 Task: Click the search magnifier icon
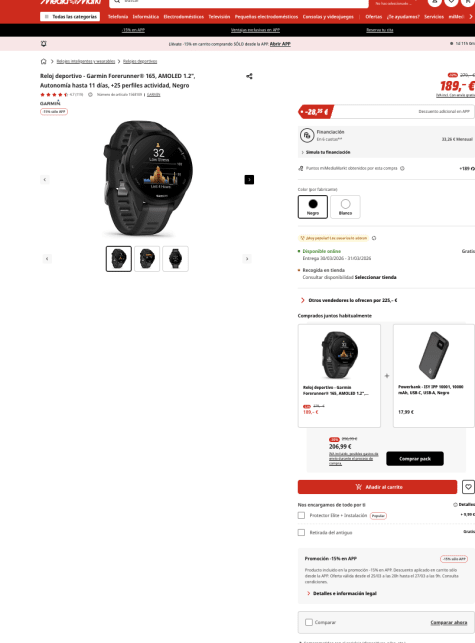click(x=117, y=2)
